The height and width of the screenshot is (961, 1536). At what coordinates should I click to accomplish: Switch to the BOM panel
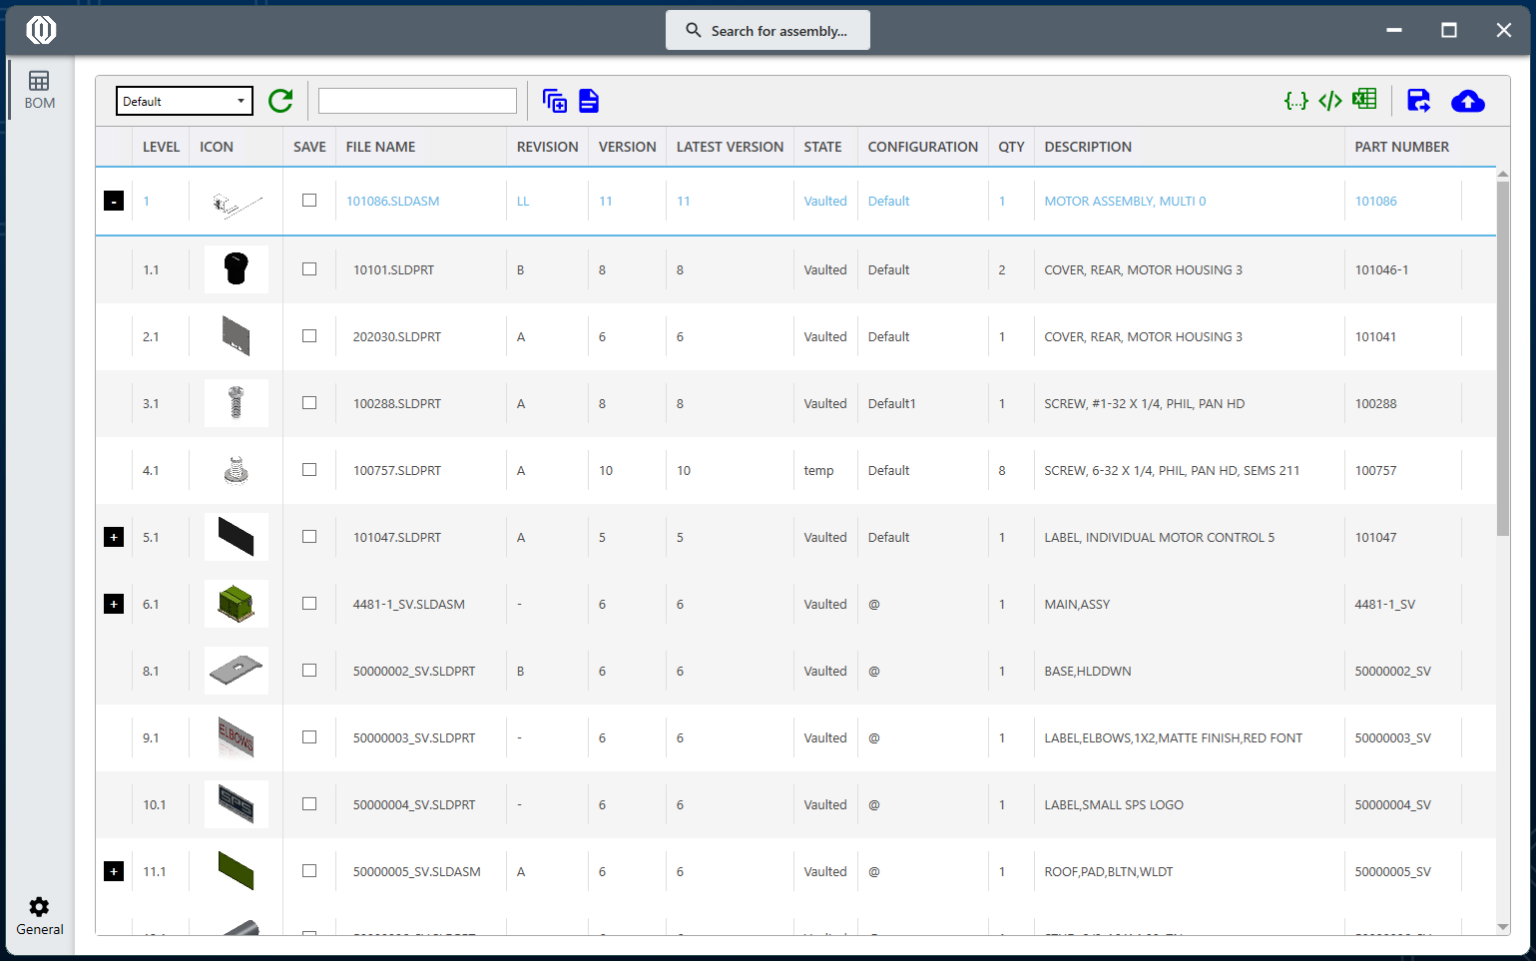(x=39, y=88)
